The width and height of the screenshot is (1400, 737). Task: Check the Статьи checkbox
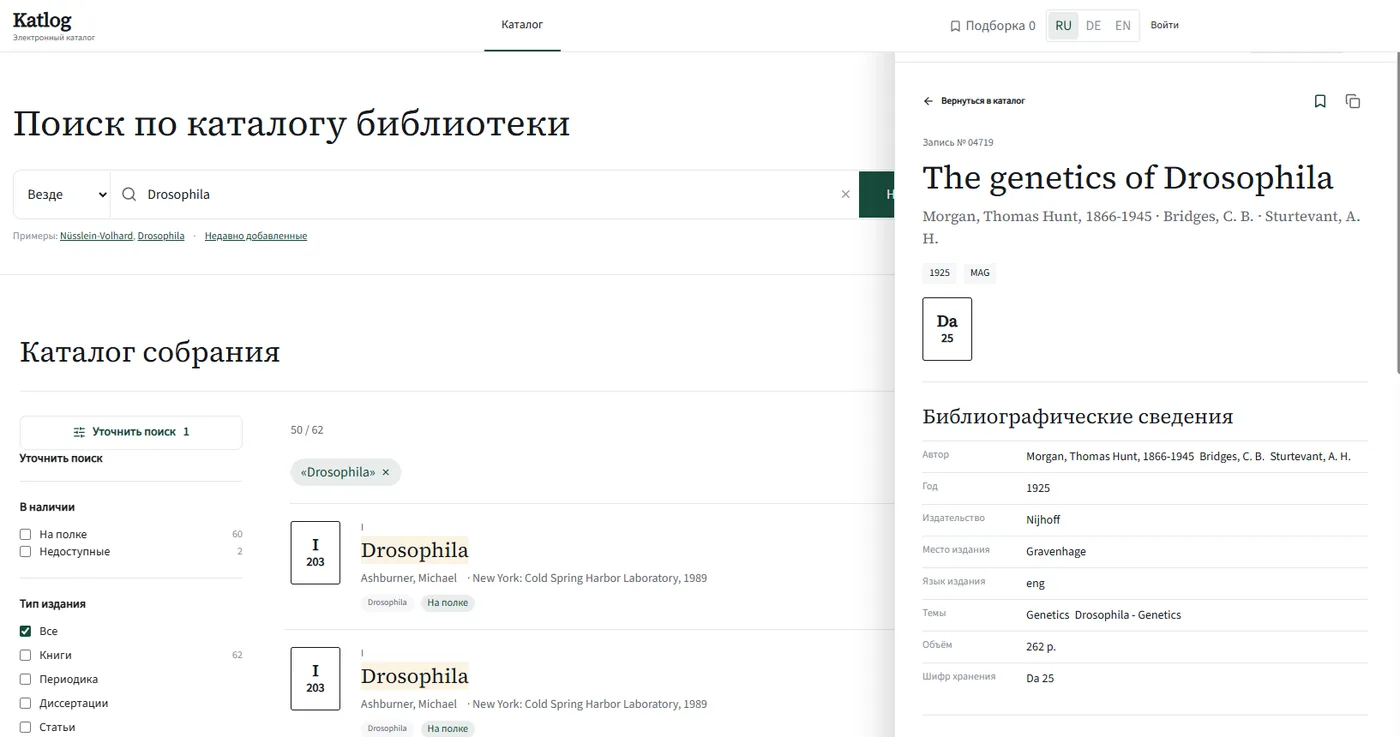[26, 728]
